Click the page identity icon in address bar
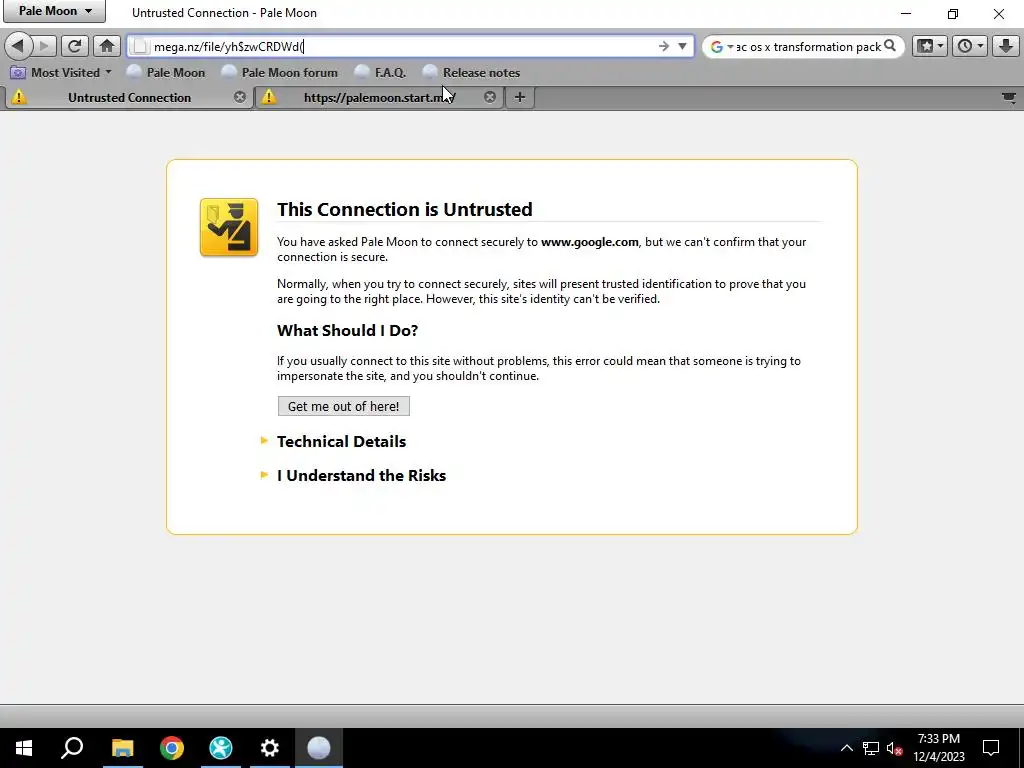Image resolution: width=1024 pixels, height=768 pixels. click(139, 46)
